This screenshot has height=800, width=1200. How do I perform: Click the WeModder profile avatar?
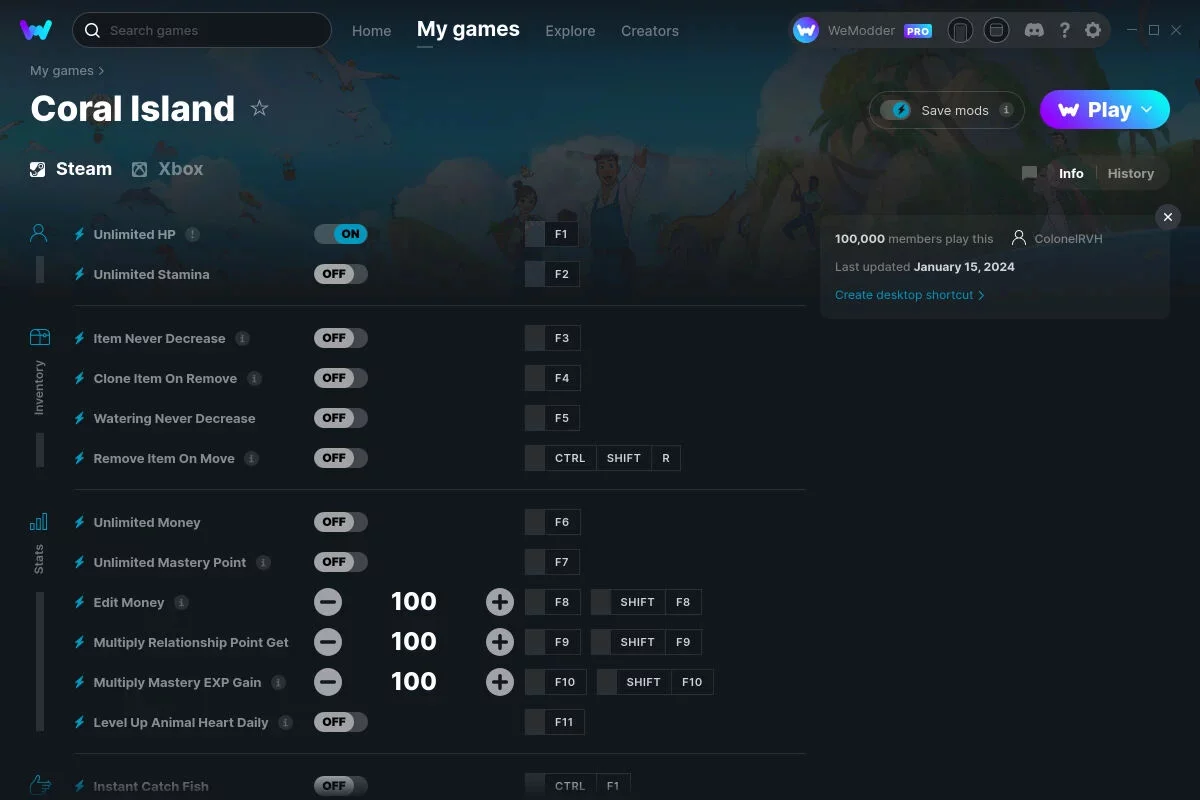806,30
